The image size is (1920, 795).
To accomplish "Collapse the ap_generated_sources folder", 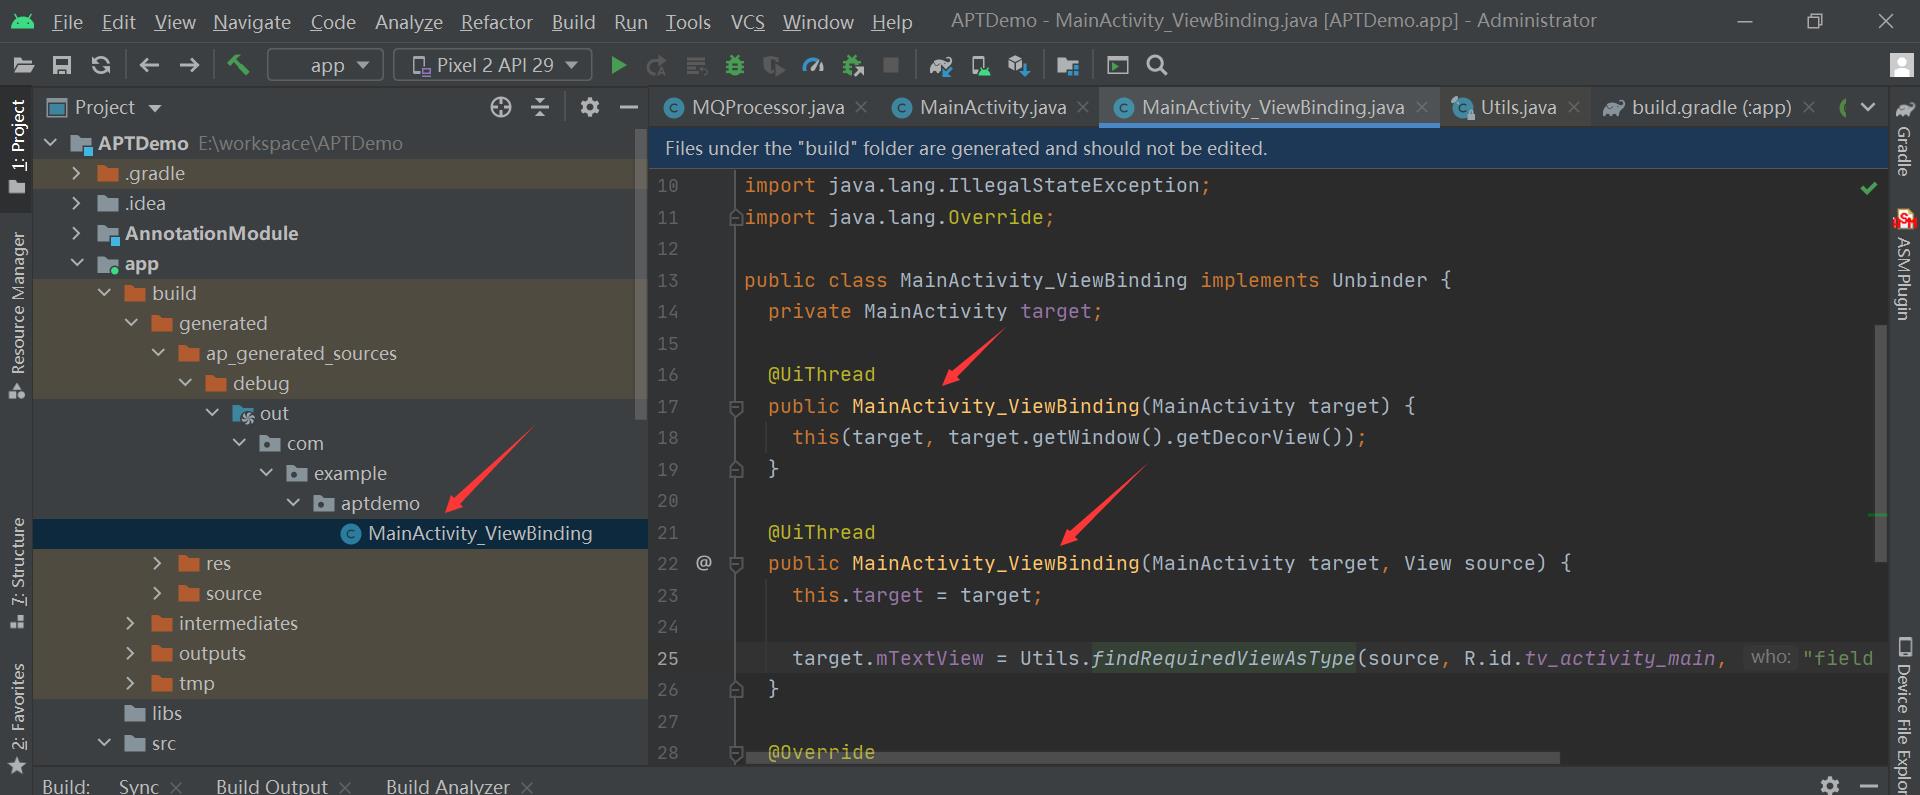I will click(158, 353).
